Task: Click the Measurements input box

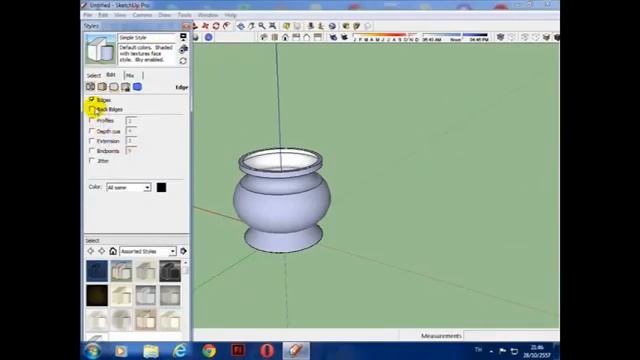Action: pos(511,336)
